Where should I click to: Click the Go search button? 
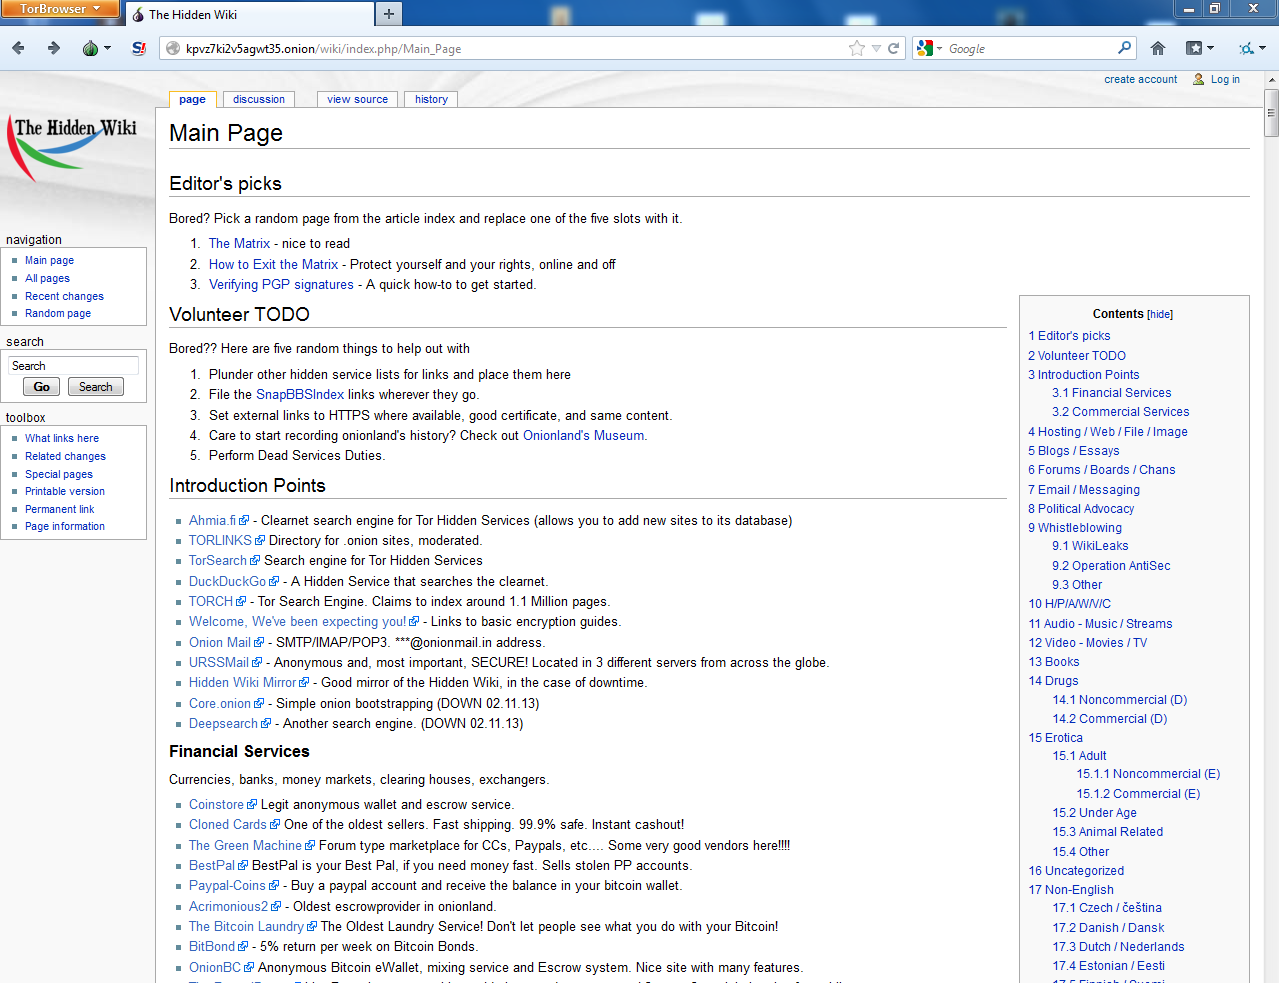41,387
